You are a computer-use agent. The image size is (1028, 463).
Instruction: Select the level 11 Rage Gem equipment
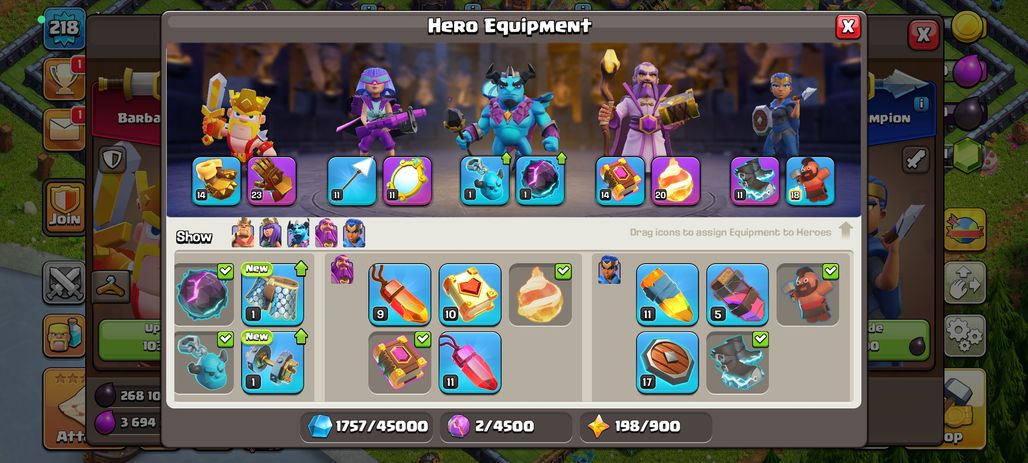pyautogui.click(x=469, y=363)
